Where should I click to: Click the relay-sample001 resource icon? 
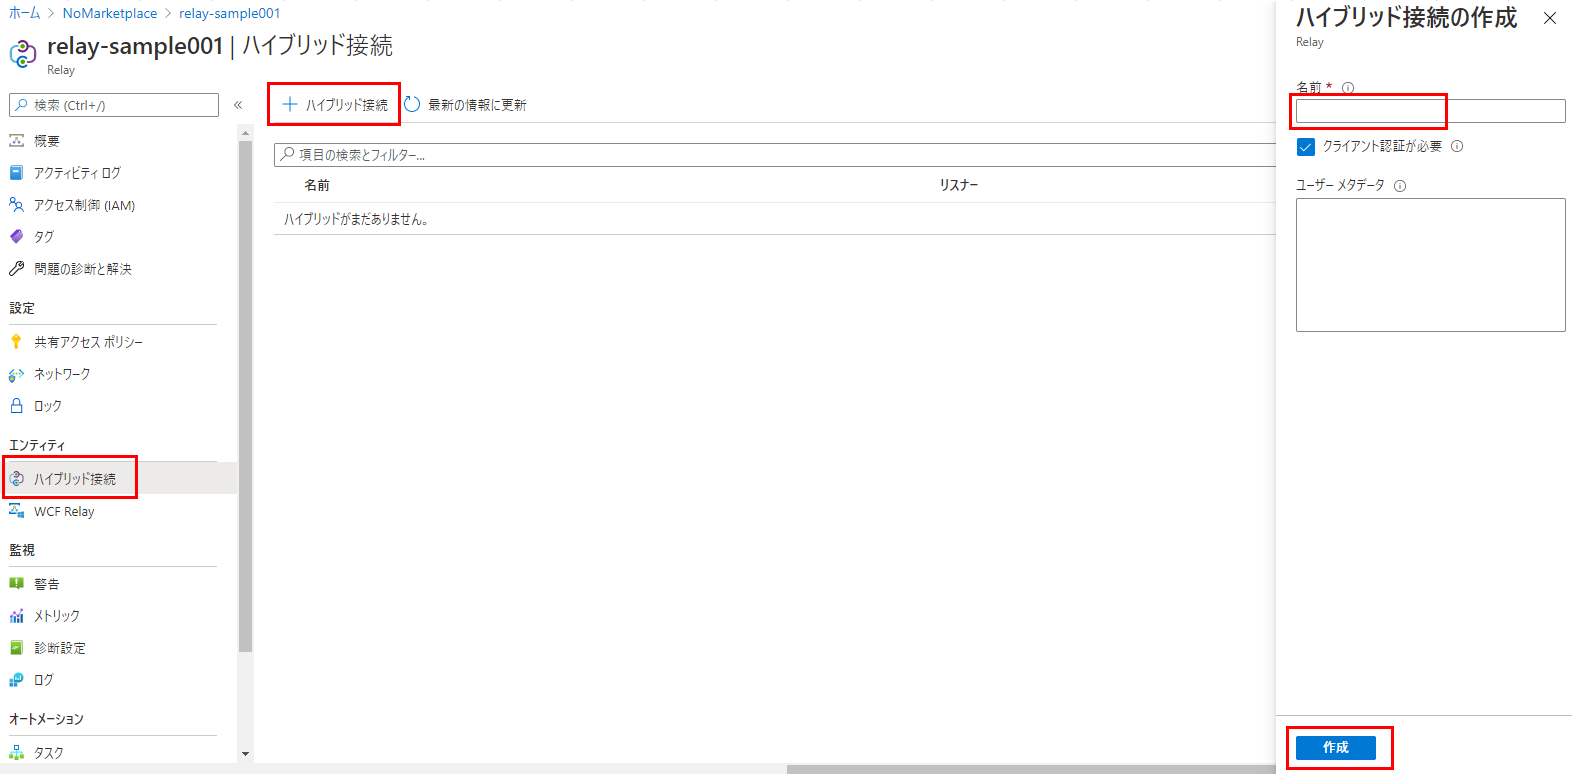coord(23,54)
